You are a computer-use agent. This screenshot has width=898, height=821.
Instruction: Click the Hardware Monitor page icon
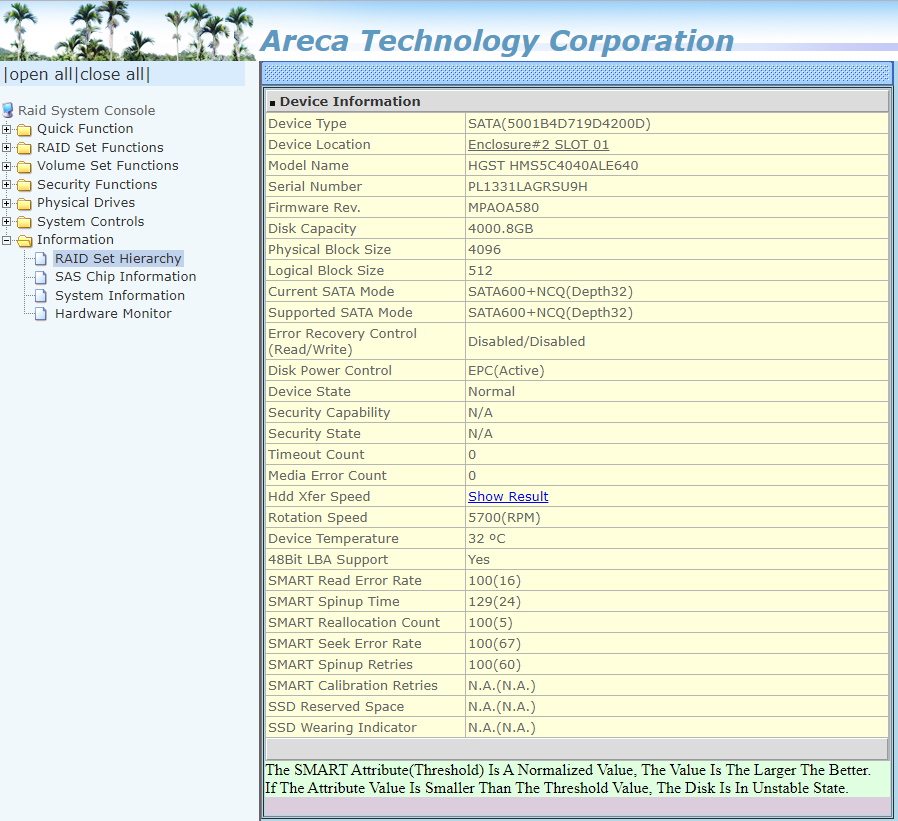click(x=41, y=314)
